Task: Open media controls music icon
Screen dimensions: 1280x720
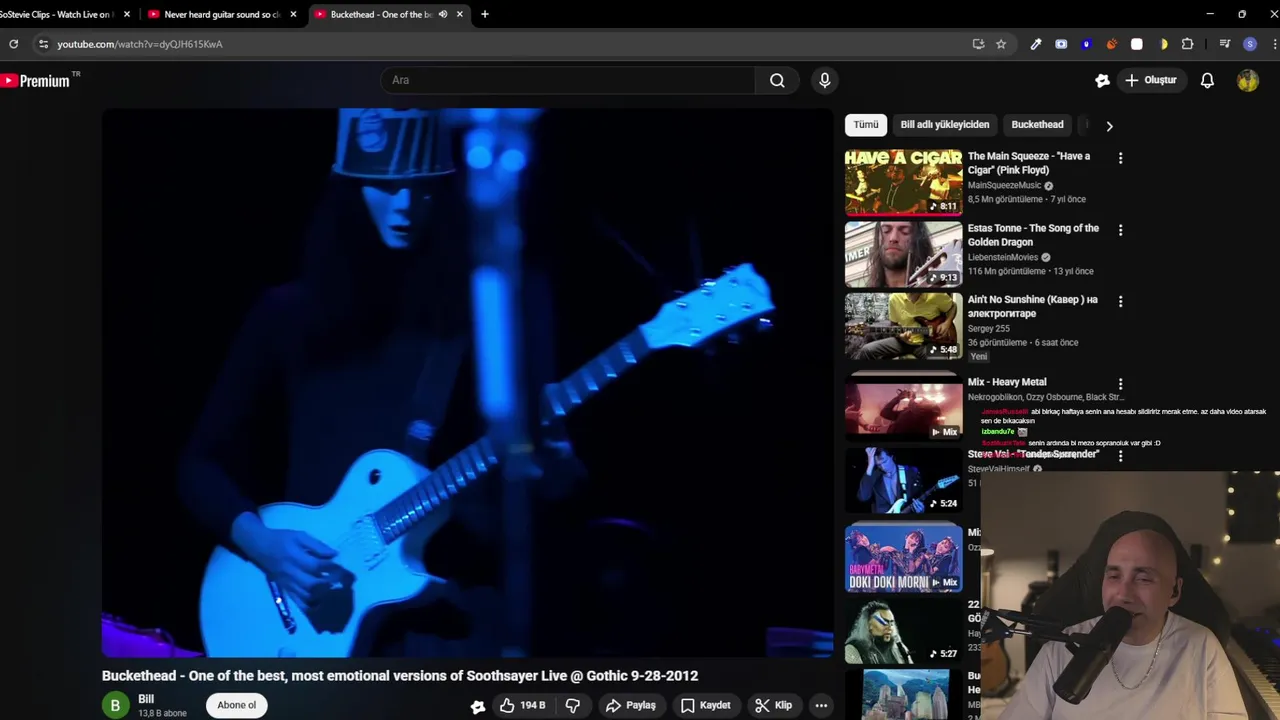Action: (1225, 44)
